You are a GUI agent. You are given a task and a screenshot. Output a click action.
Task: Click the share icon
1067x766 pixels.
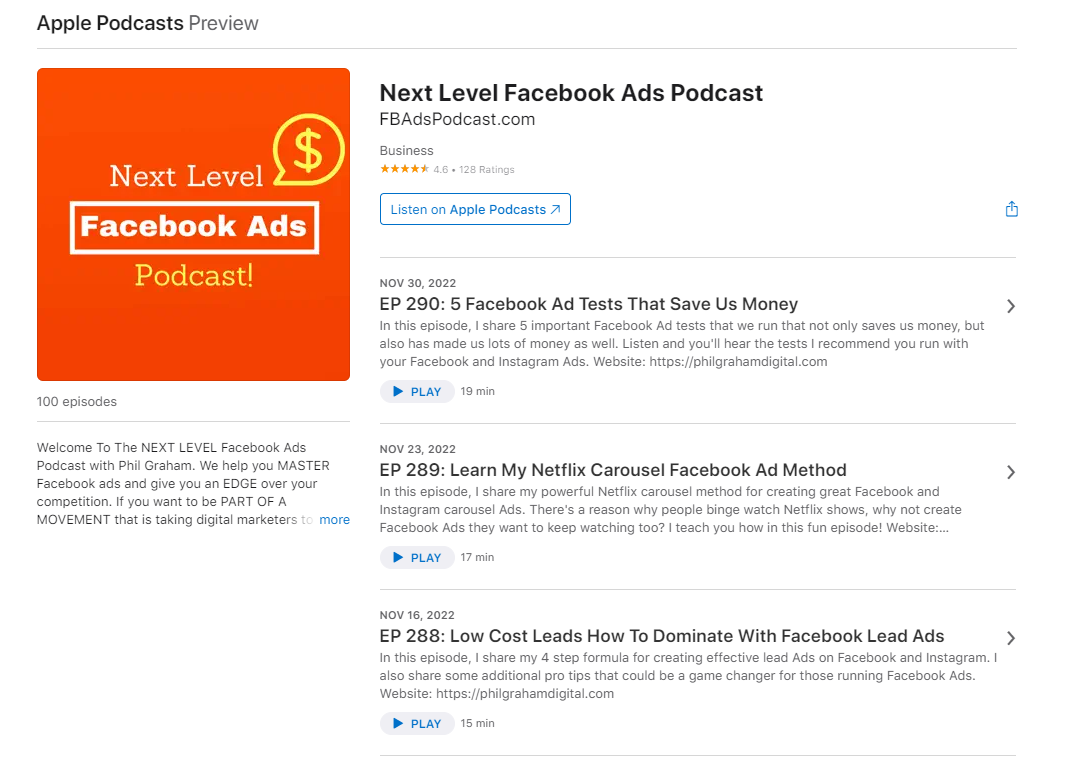tap(1011, 209)
